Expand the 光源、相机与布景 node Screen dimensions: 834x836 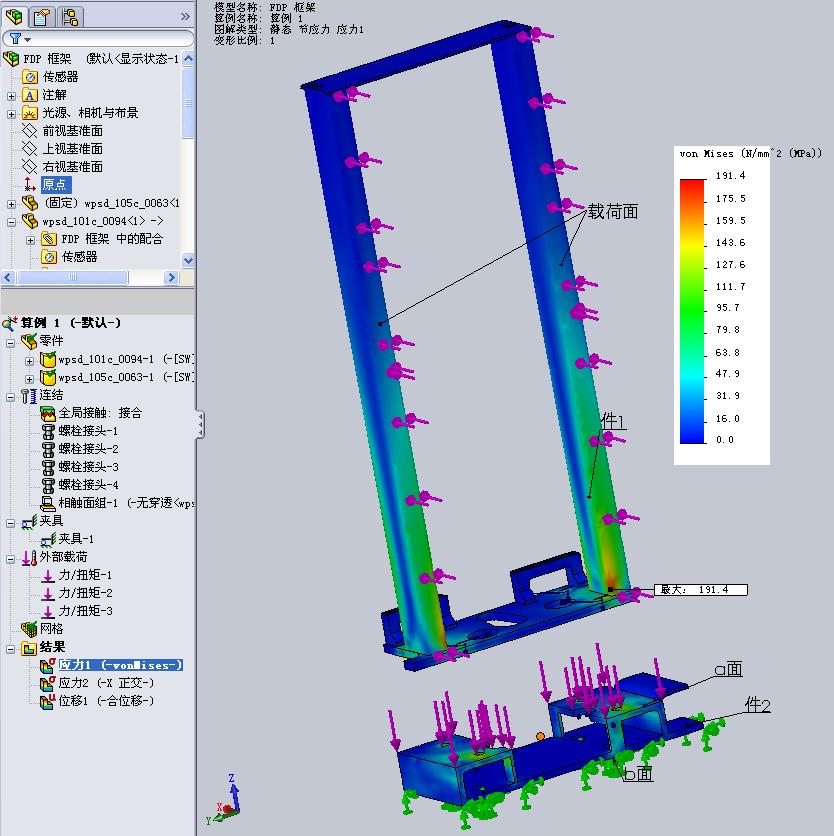pyautogui.click(x=11, y=114)
